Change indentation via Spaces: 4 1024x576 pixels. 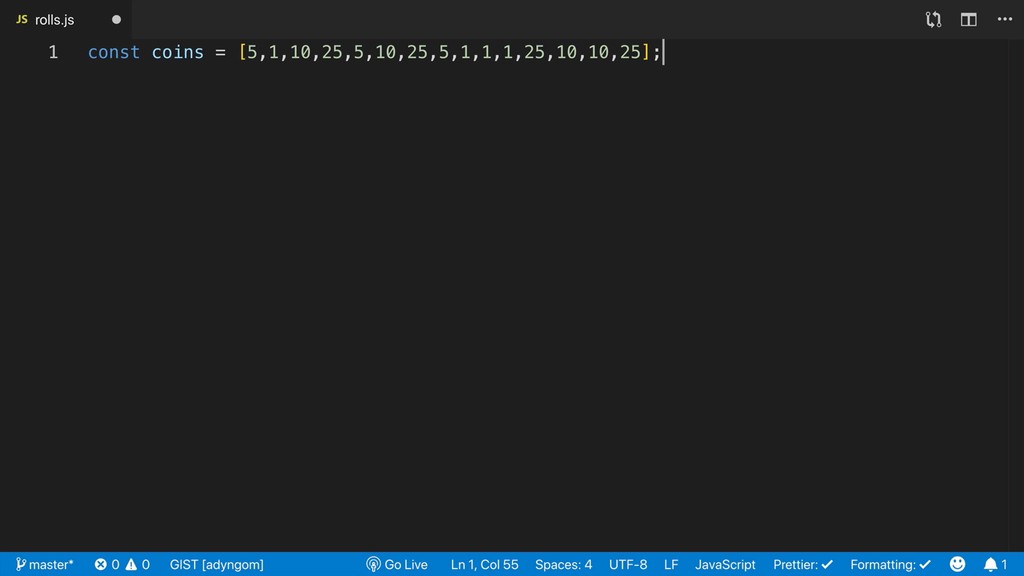pyautogui.click(x=564, y=564)
